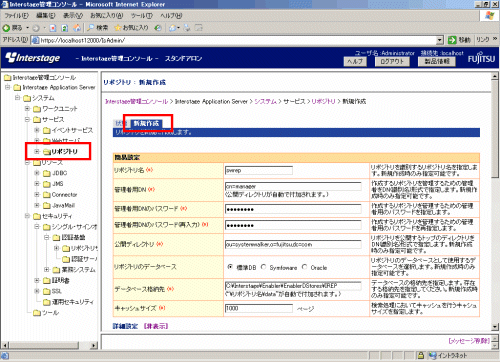Click the JDBC folder icon in tree
This screenshot has width=500, height=362.
point(47,173)
